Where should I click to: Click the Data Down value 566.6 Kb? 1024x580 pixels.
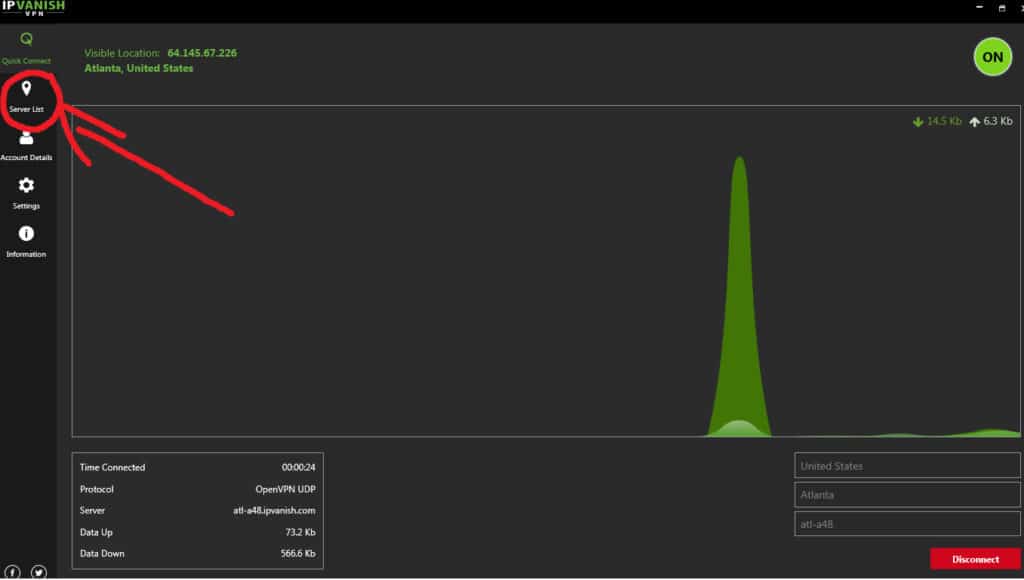click(x=298, y=553)
